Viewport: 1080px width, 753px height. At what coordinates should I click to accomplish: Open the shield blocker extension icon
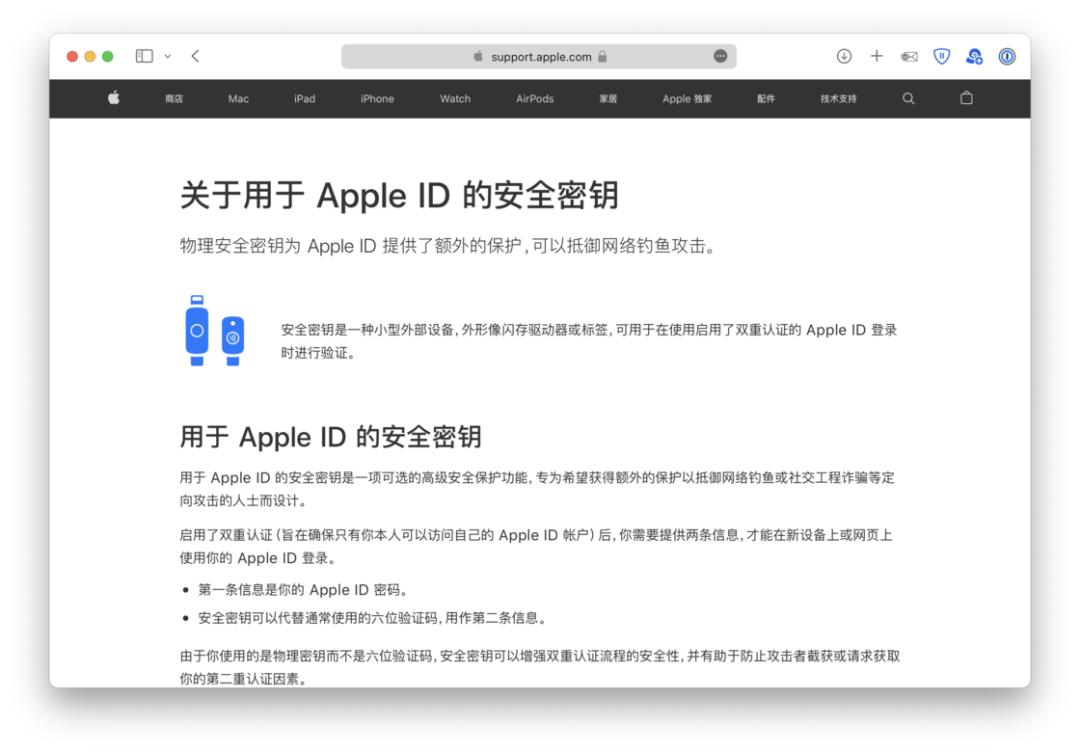(x=942, y=56)
